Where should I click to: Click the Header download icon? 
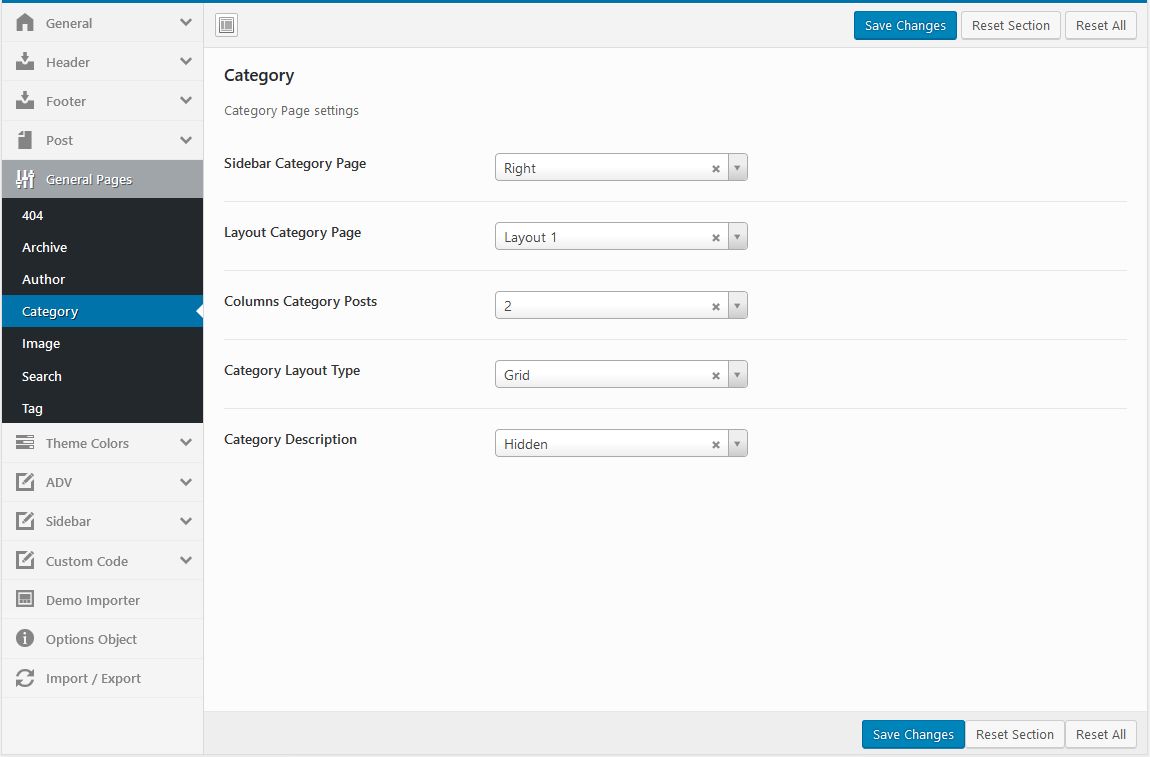[26, 62]
